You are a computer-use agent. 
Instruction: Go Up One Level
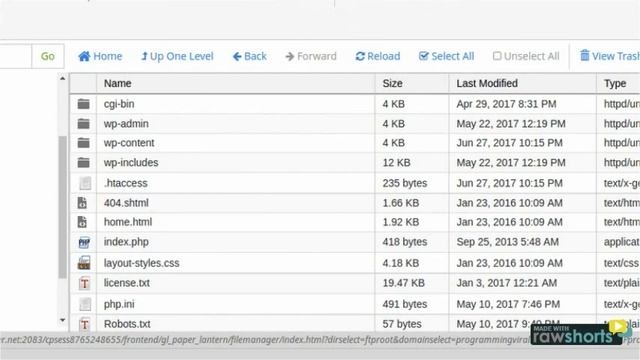click(177, 56)
